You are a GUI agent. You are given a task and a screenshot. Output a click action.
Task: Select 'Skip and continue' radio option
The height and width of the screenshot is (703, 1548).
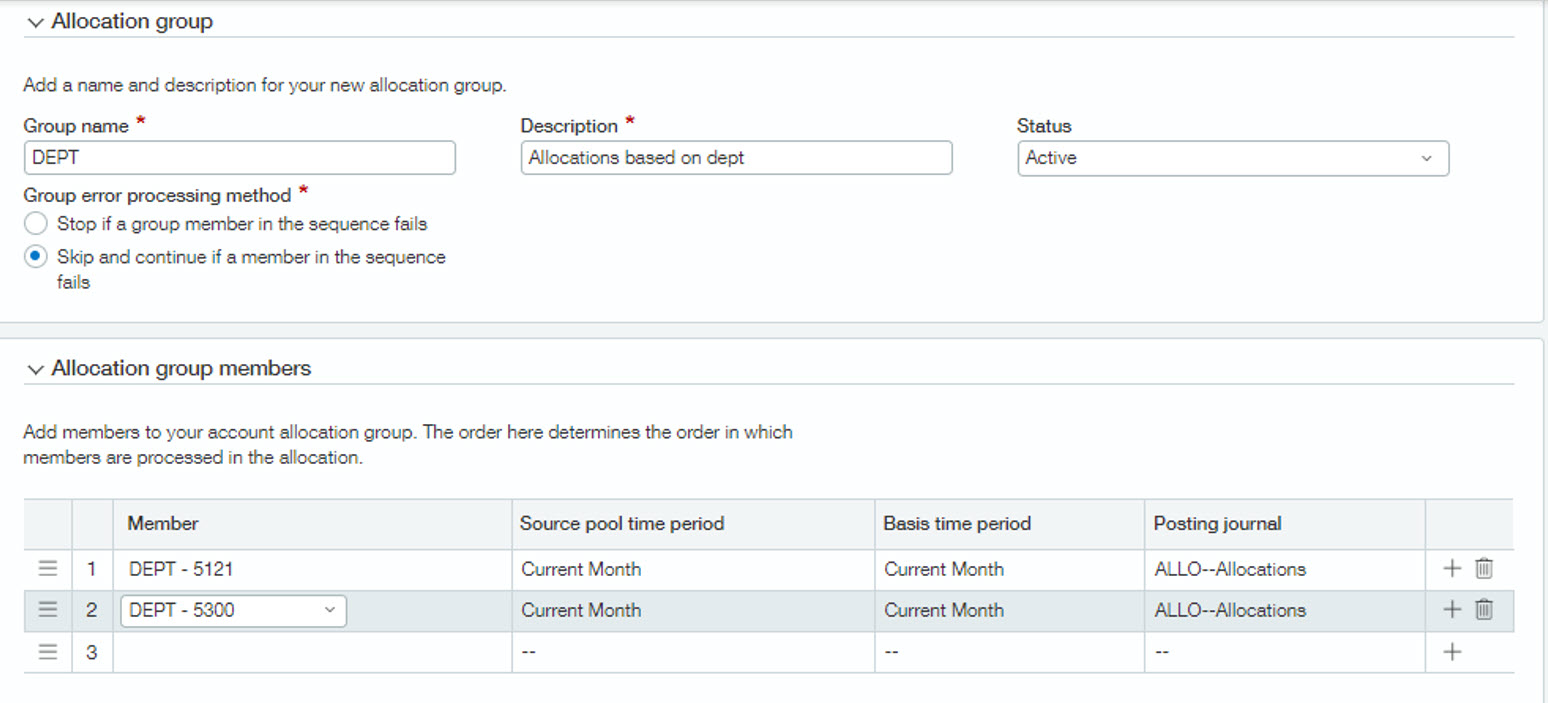pyautogui.click(x=36, y=257)
